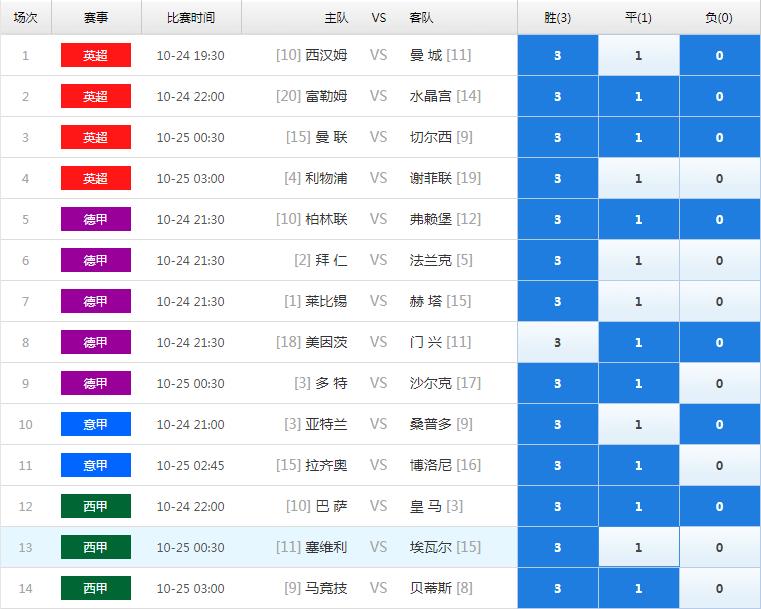Click away team name 贝蒂斯
The image size is (761, 609).
click(430, 588)
